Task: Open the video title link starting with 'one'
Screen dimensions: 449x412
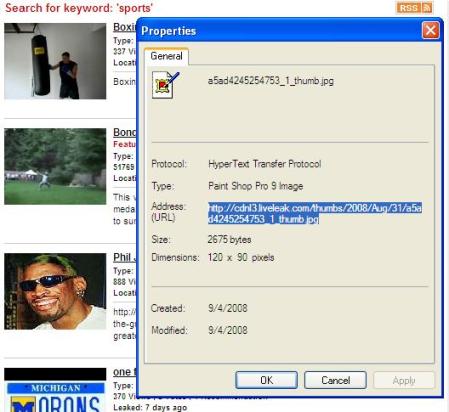Action: point(124,372)
